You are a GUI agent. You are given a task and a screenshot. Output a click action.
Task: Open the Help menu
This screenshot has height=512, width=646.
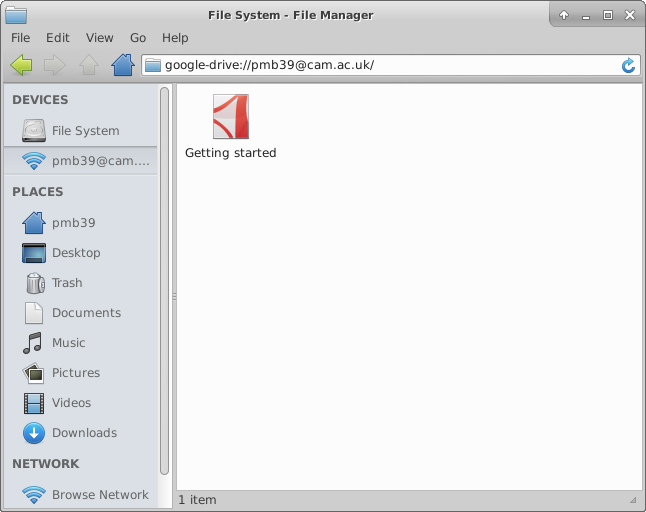175,38
